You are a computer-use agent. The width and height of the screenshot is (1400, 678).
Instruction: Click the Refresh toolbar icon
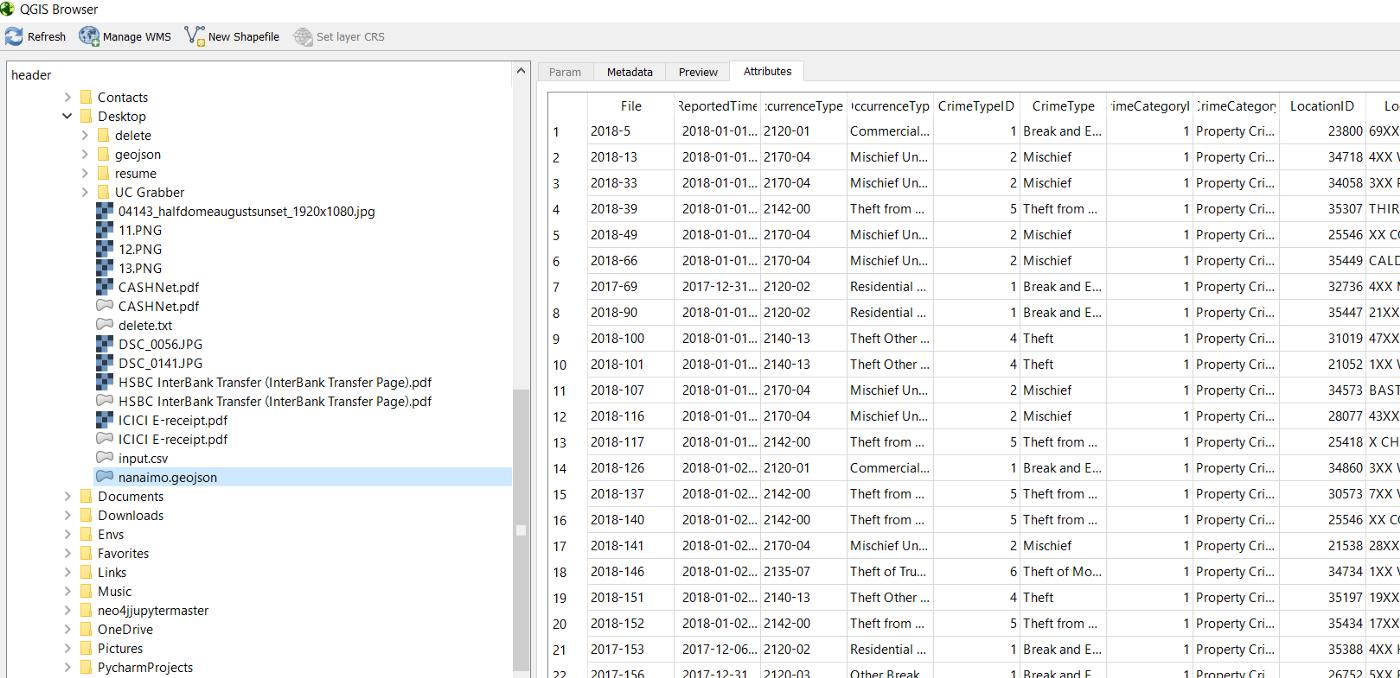click(x=14, y=36)
